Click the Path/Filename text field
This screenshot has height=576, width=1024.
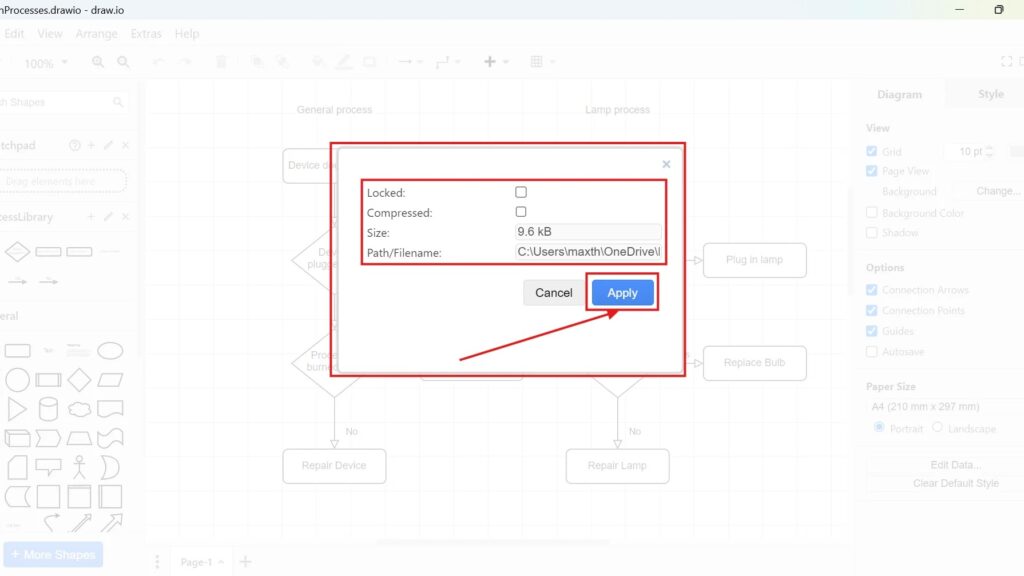click(x=588, y=252)
